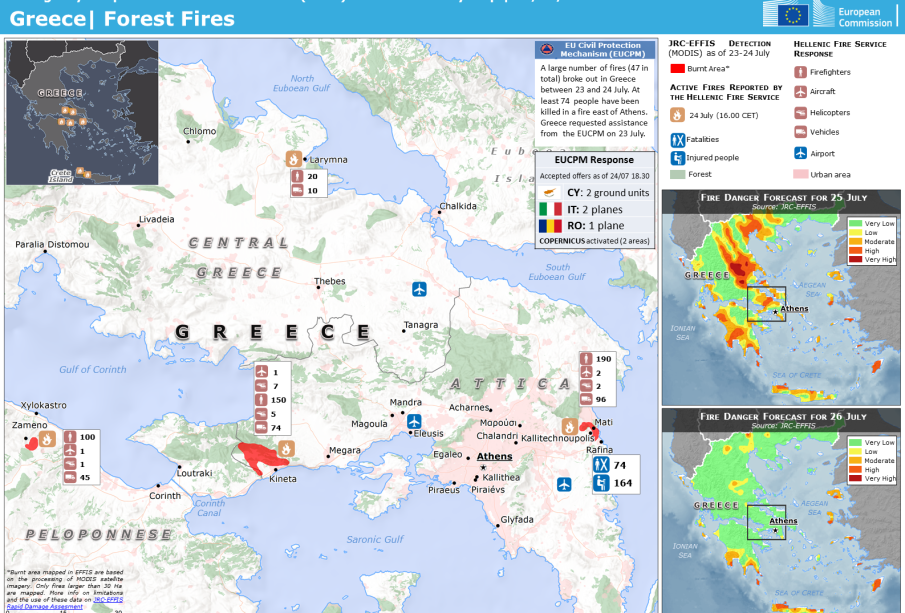Click the Thebes city label
The image size is (905, 613).
tap(330, 281)
